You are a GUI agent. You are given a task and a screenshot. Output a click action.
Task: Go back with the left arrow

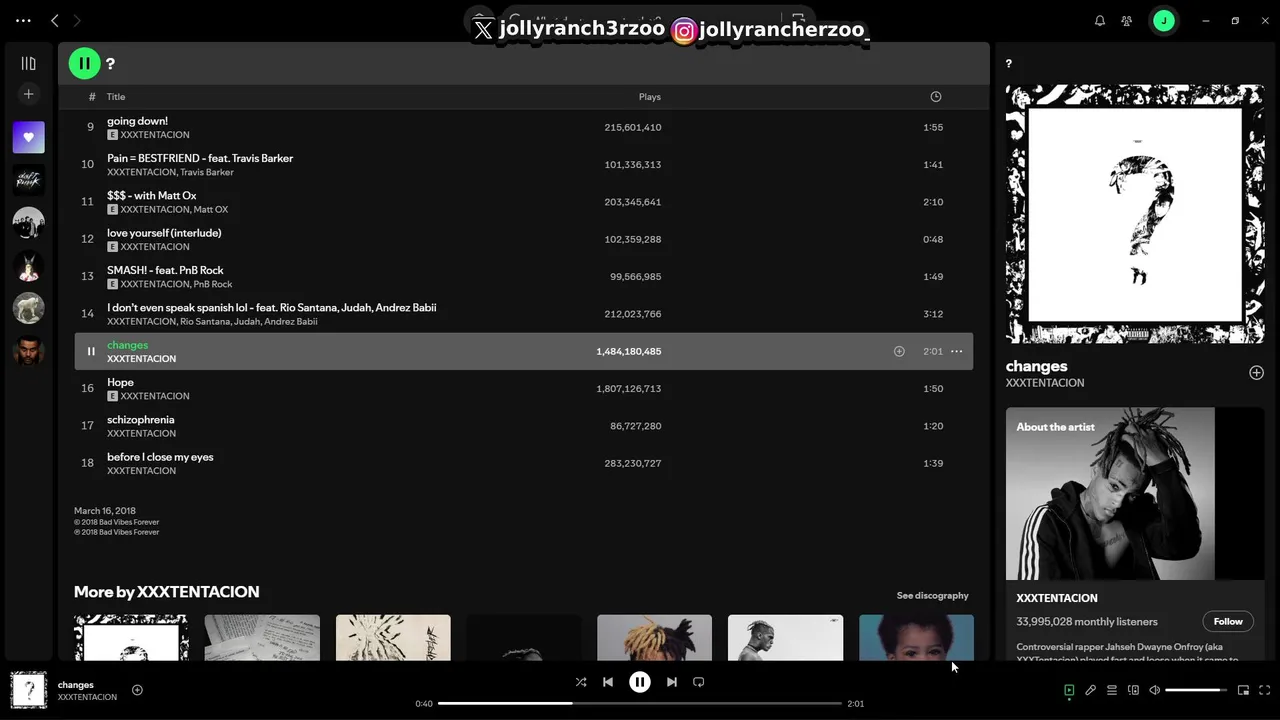(x=55, y=20)
